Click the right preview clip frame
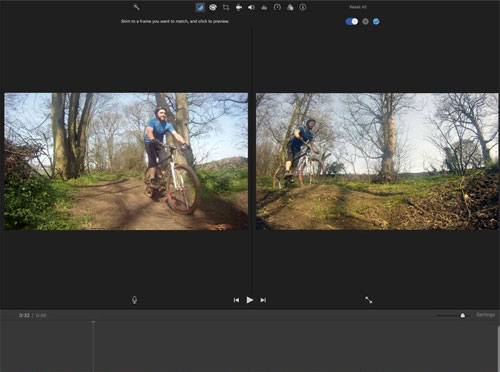 [x=377, y=161]
